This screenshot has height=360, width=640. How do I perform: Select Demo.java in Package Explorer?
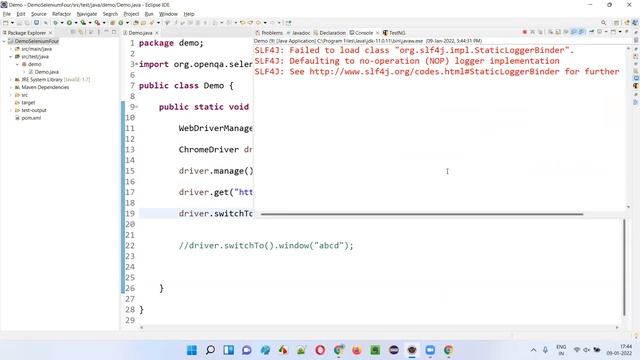coord(44,72)
